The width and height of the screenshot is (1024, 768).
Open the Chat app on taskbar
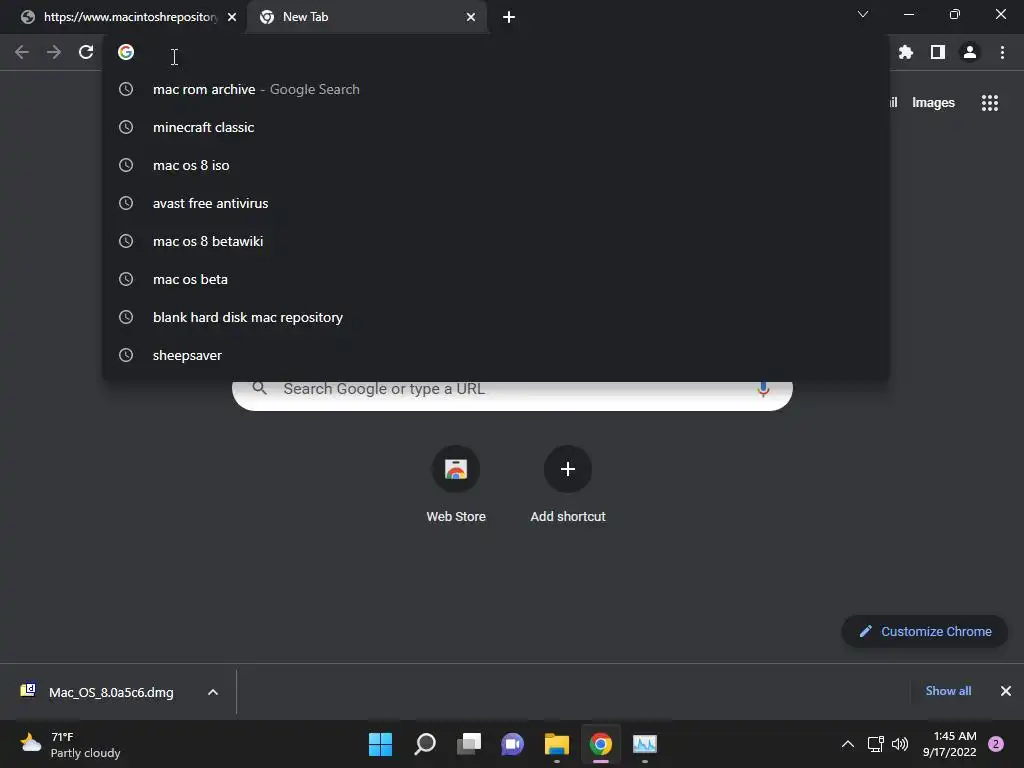point(513,744)
